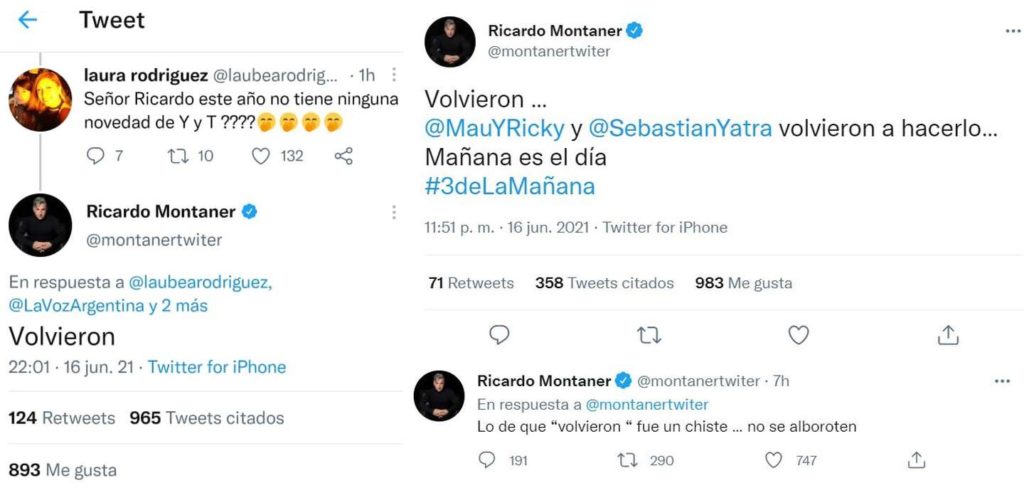View the 965 Tweets citados list
This screenshot has width=1024, height=488.
(x=207, y=418)
